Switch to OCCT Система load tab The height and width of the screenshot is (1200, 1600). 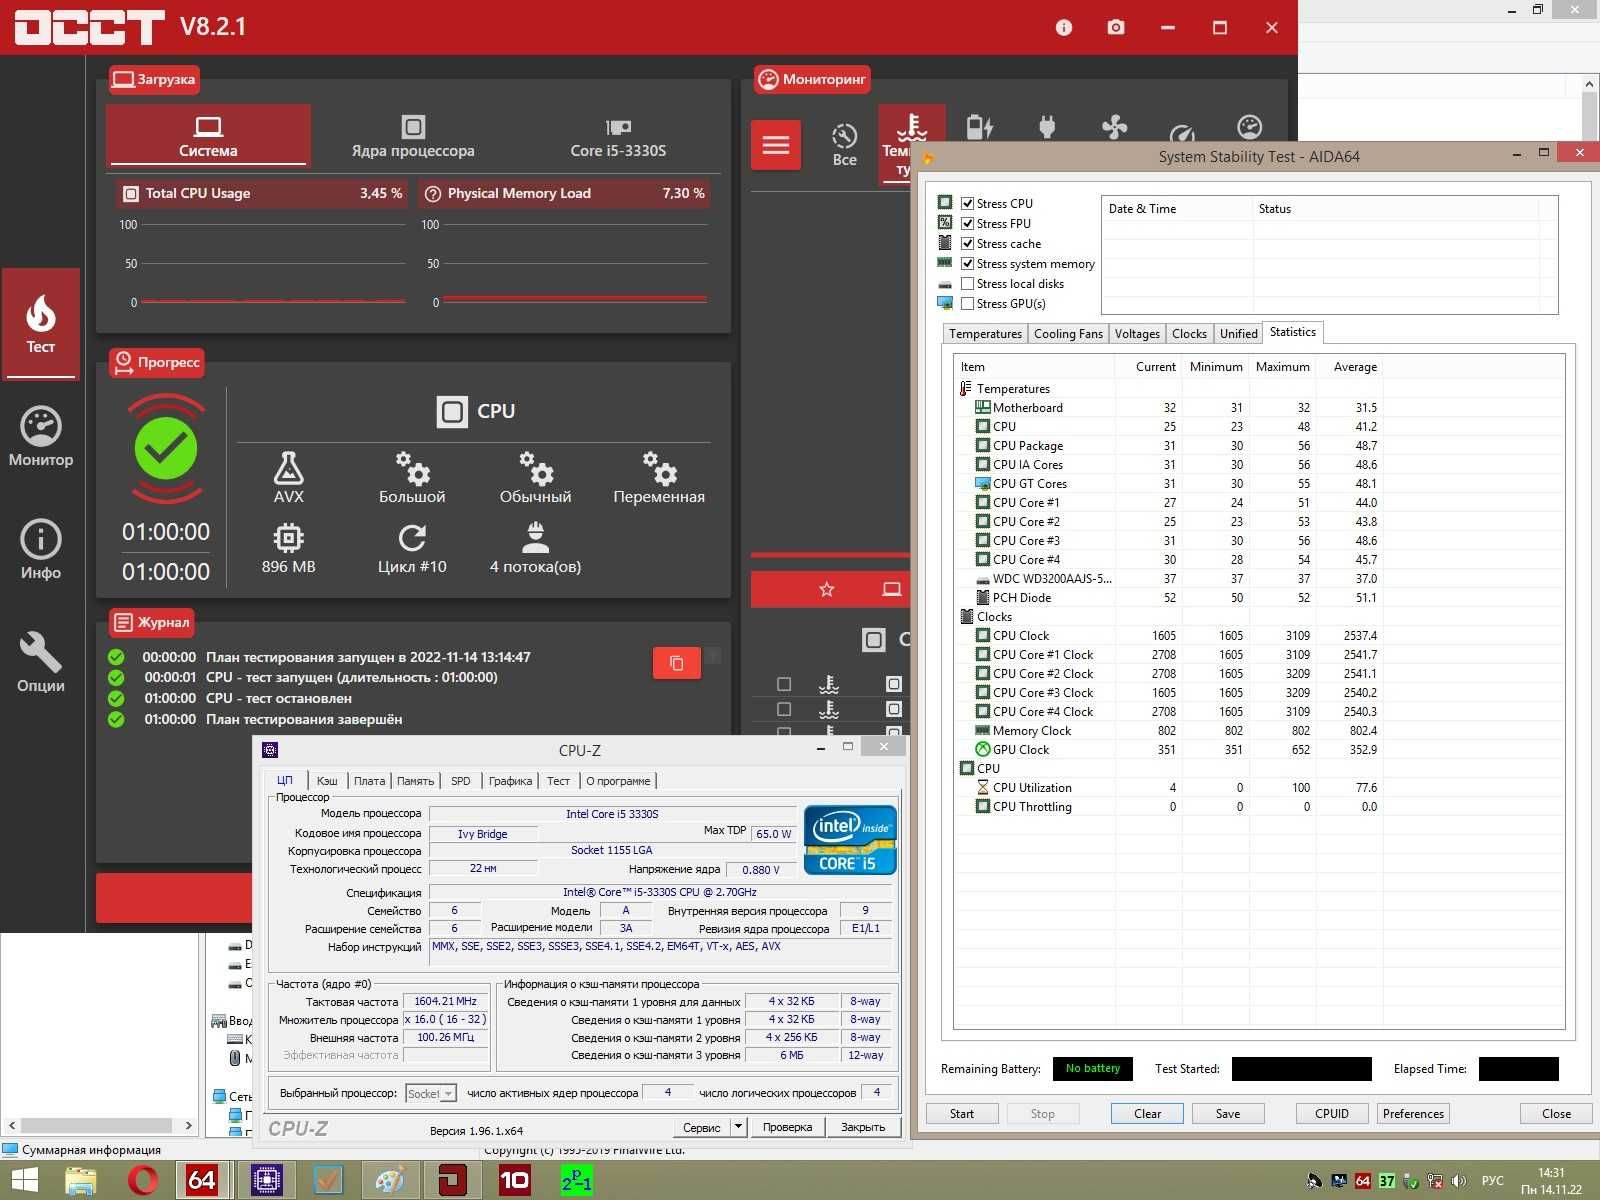208,135
